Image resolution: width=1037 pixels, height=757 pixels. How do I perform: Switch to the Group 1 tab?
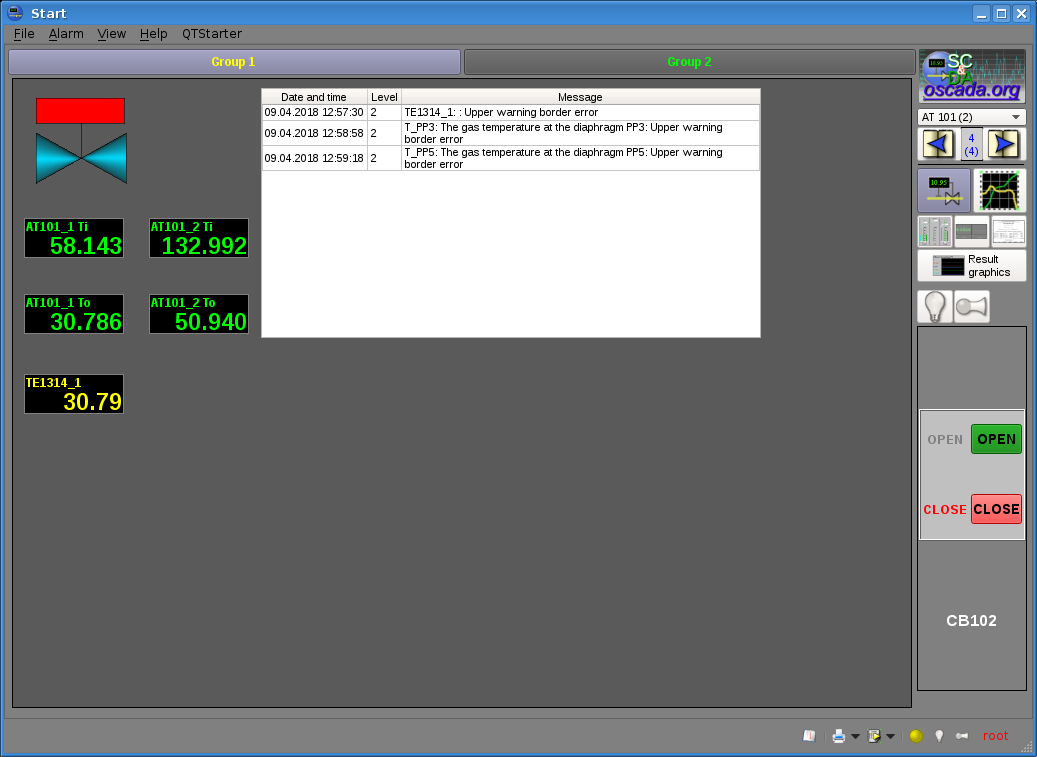tap(234, 61)
